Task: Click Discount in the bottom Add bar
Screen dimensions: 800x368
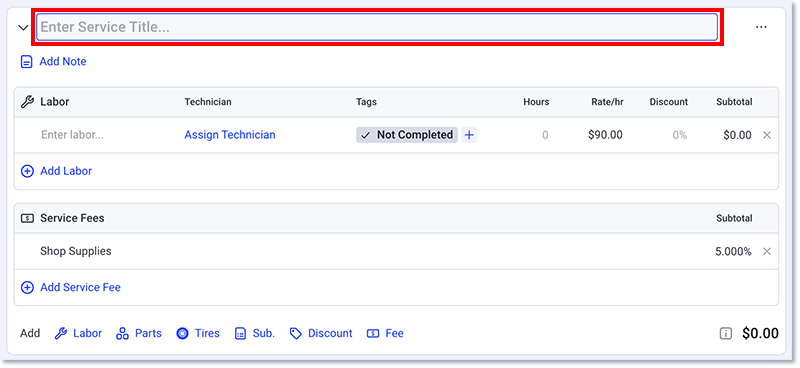Action: (330, 333)
